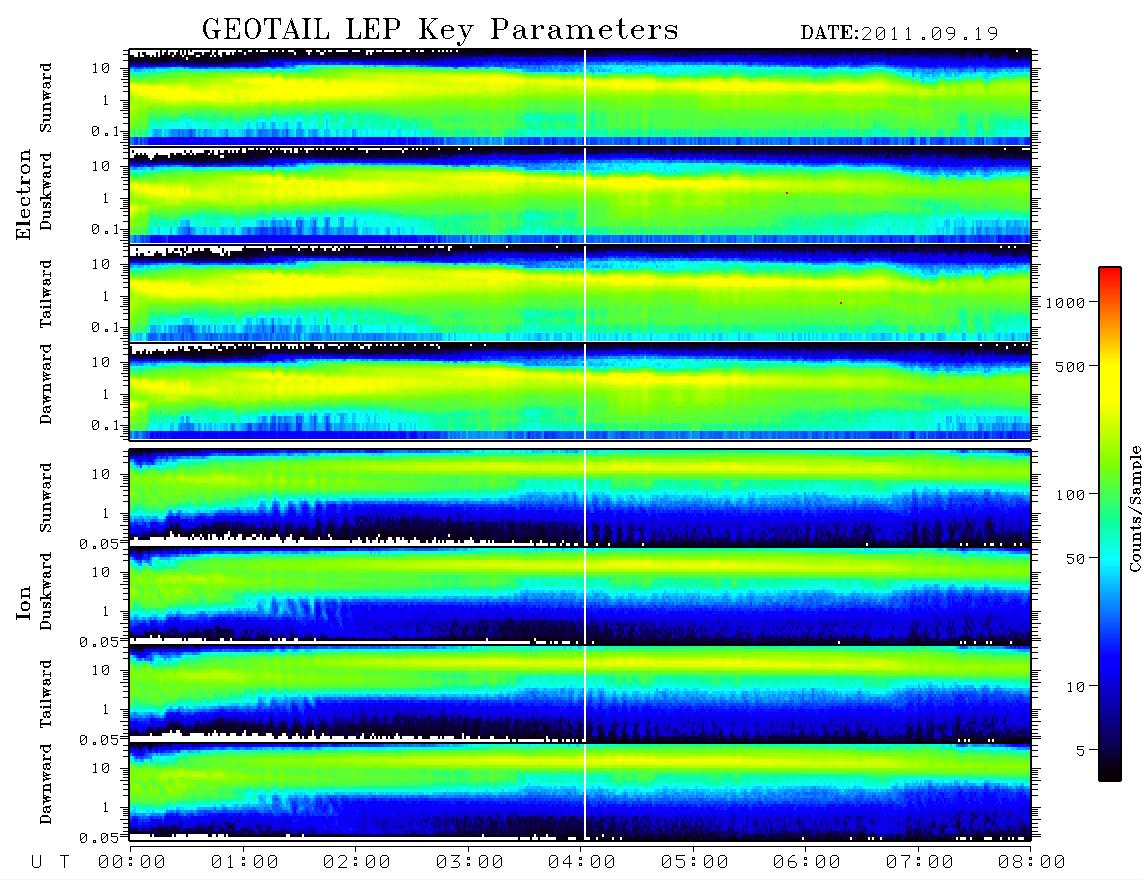The width and height of the screenshot is (1142, 880).
Task: Click the Ion Duskward spectrogram panel
Action: tap(580, 597)
